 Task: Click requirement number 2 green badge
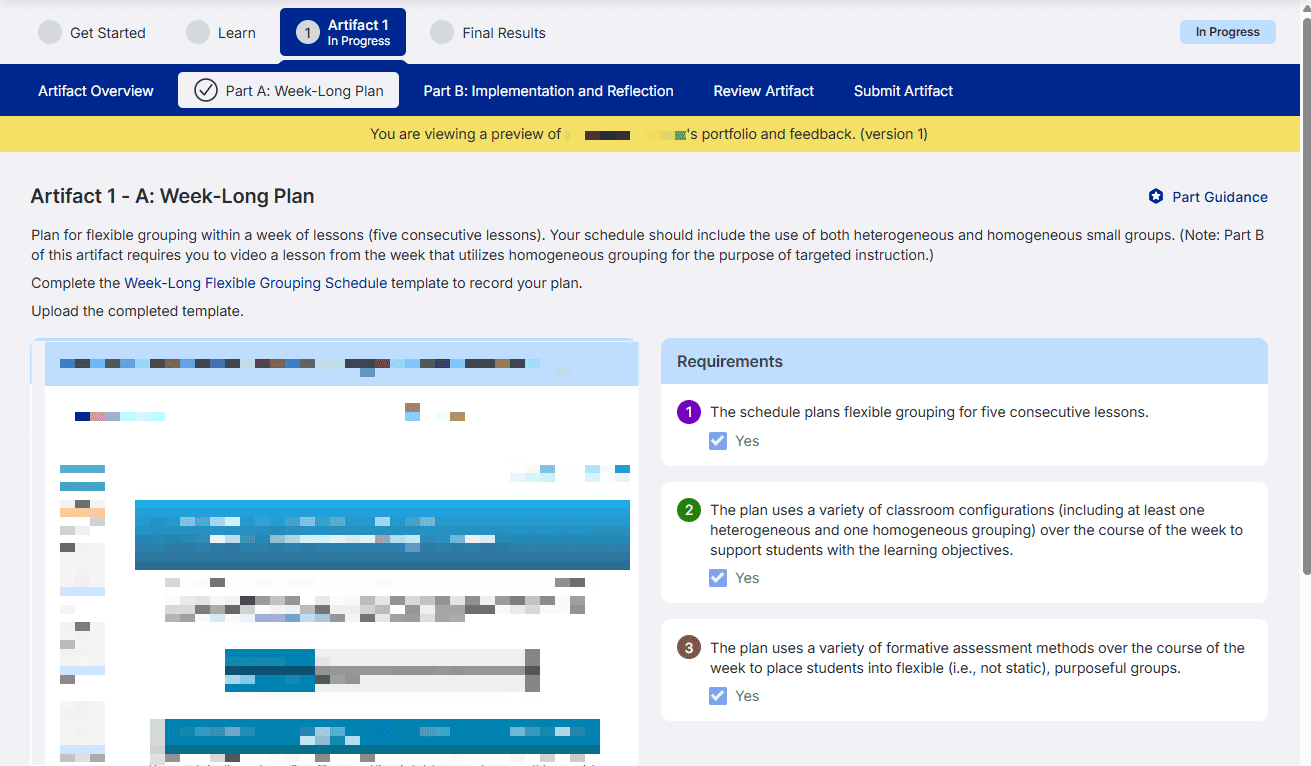[689, 510]
